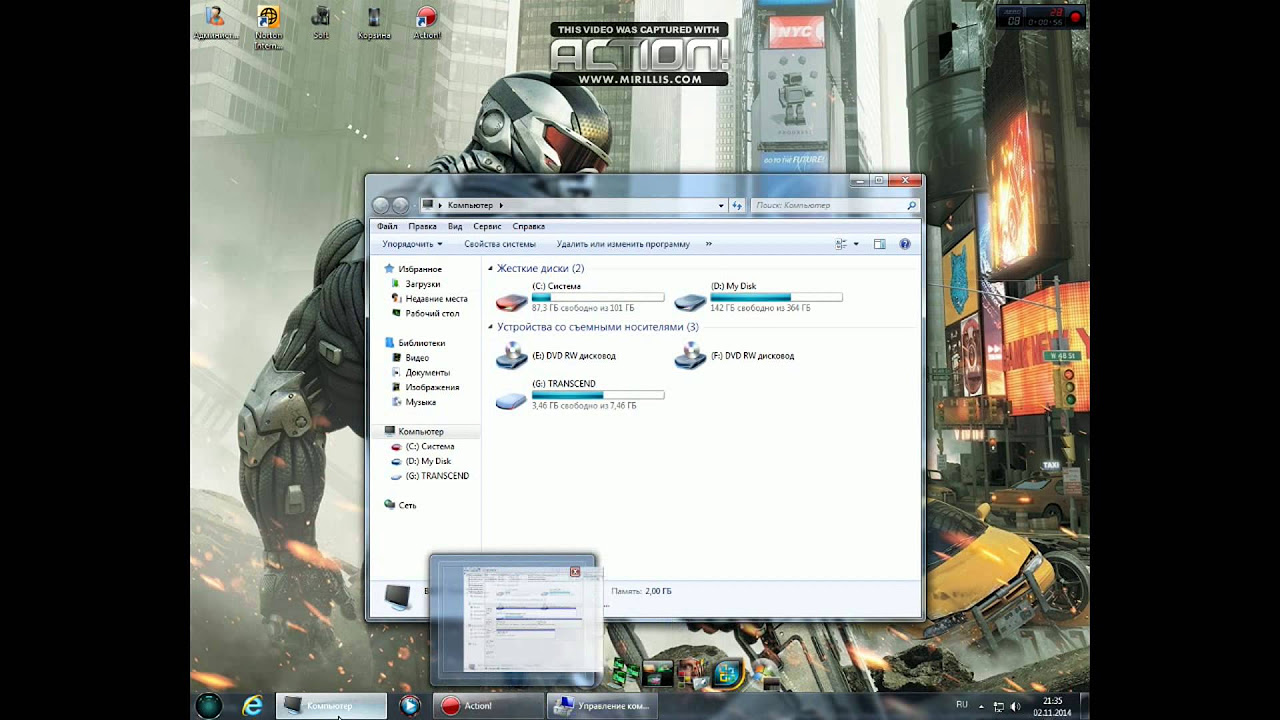The image size is (1280, 720).
Task: Open the (D:) My Disk drive icon
Action: [690, 301]
